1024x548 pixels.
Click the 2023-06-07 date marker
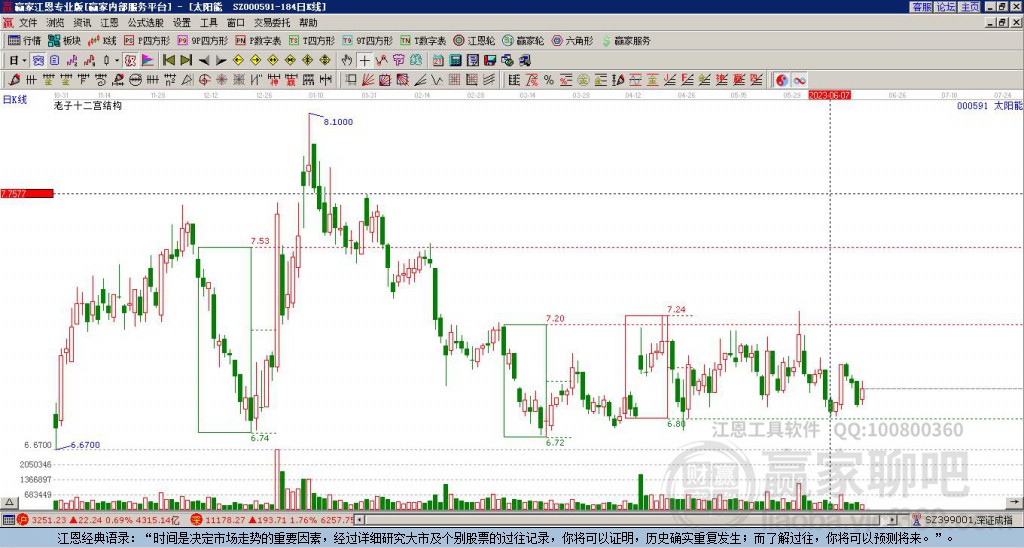[x=829, y=95]
